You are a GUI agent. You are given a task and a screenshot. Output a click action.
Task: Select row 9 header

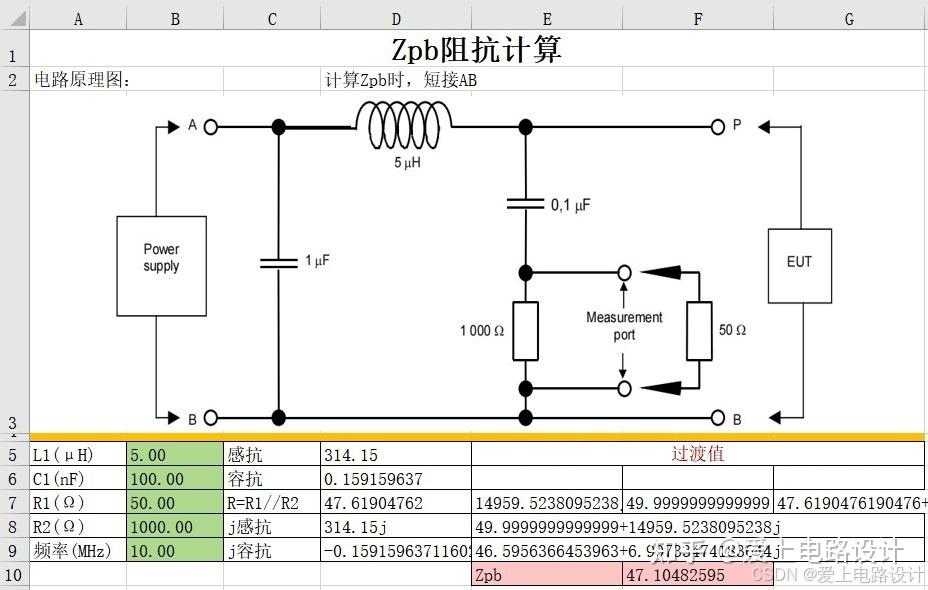(x=14, y=550)
